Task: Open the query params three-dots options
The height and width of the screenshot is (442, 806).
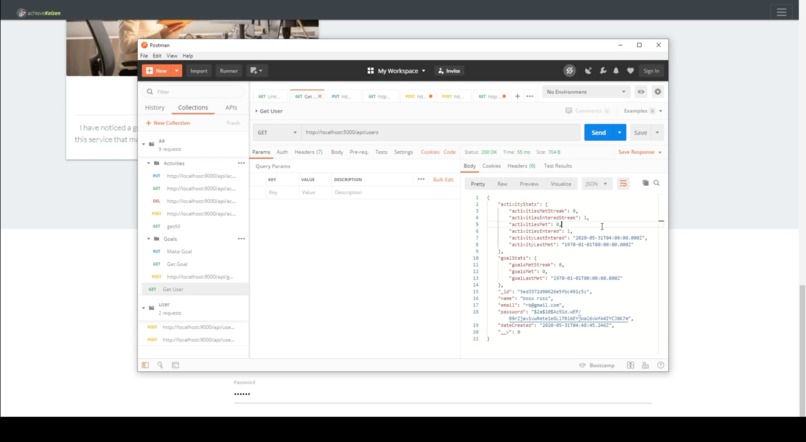Action: 421,179
